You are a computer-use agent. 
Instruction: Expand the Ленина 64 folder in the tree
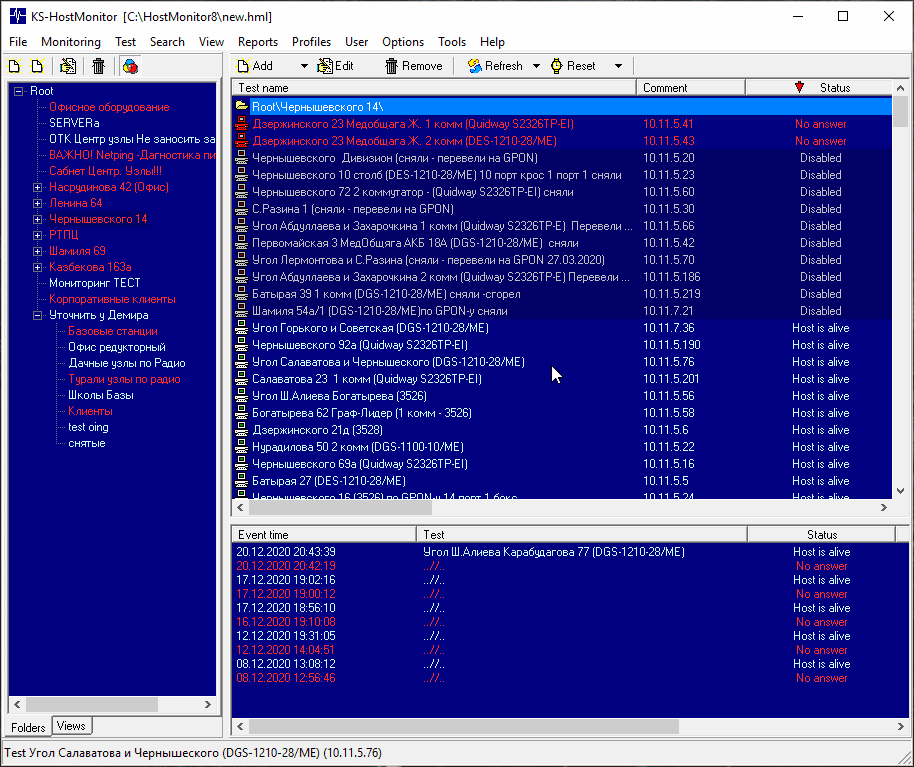38,203
